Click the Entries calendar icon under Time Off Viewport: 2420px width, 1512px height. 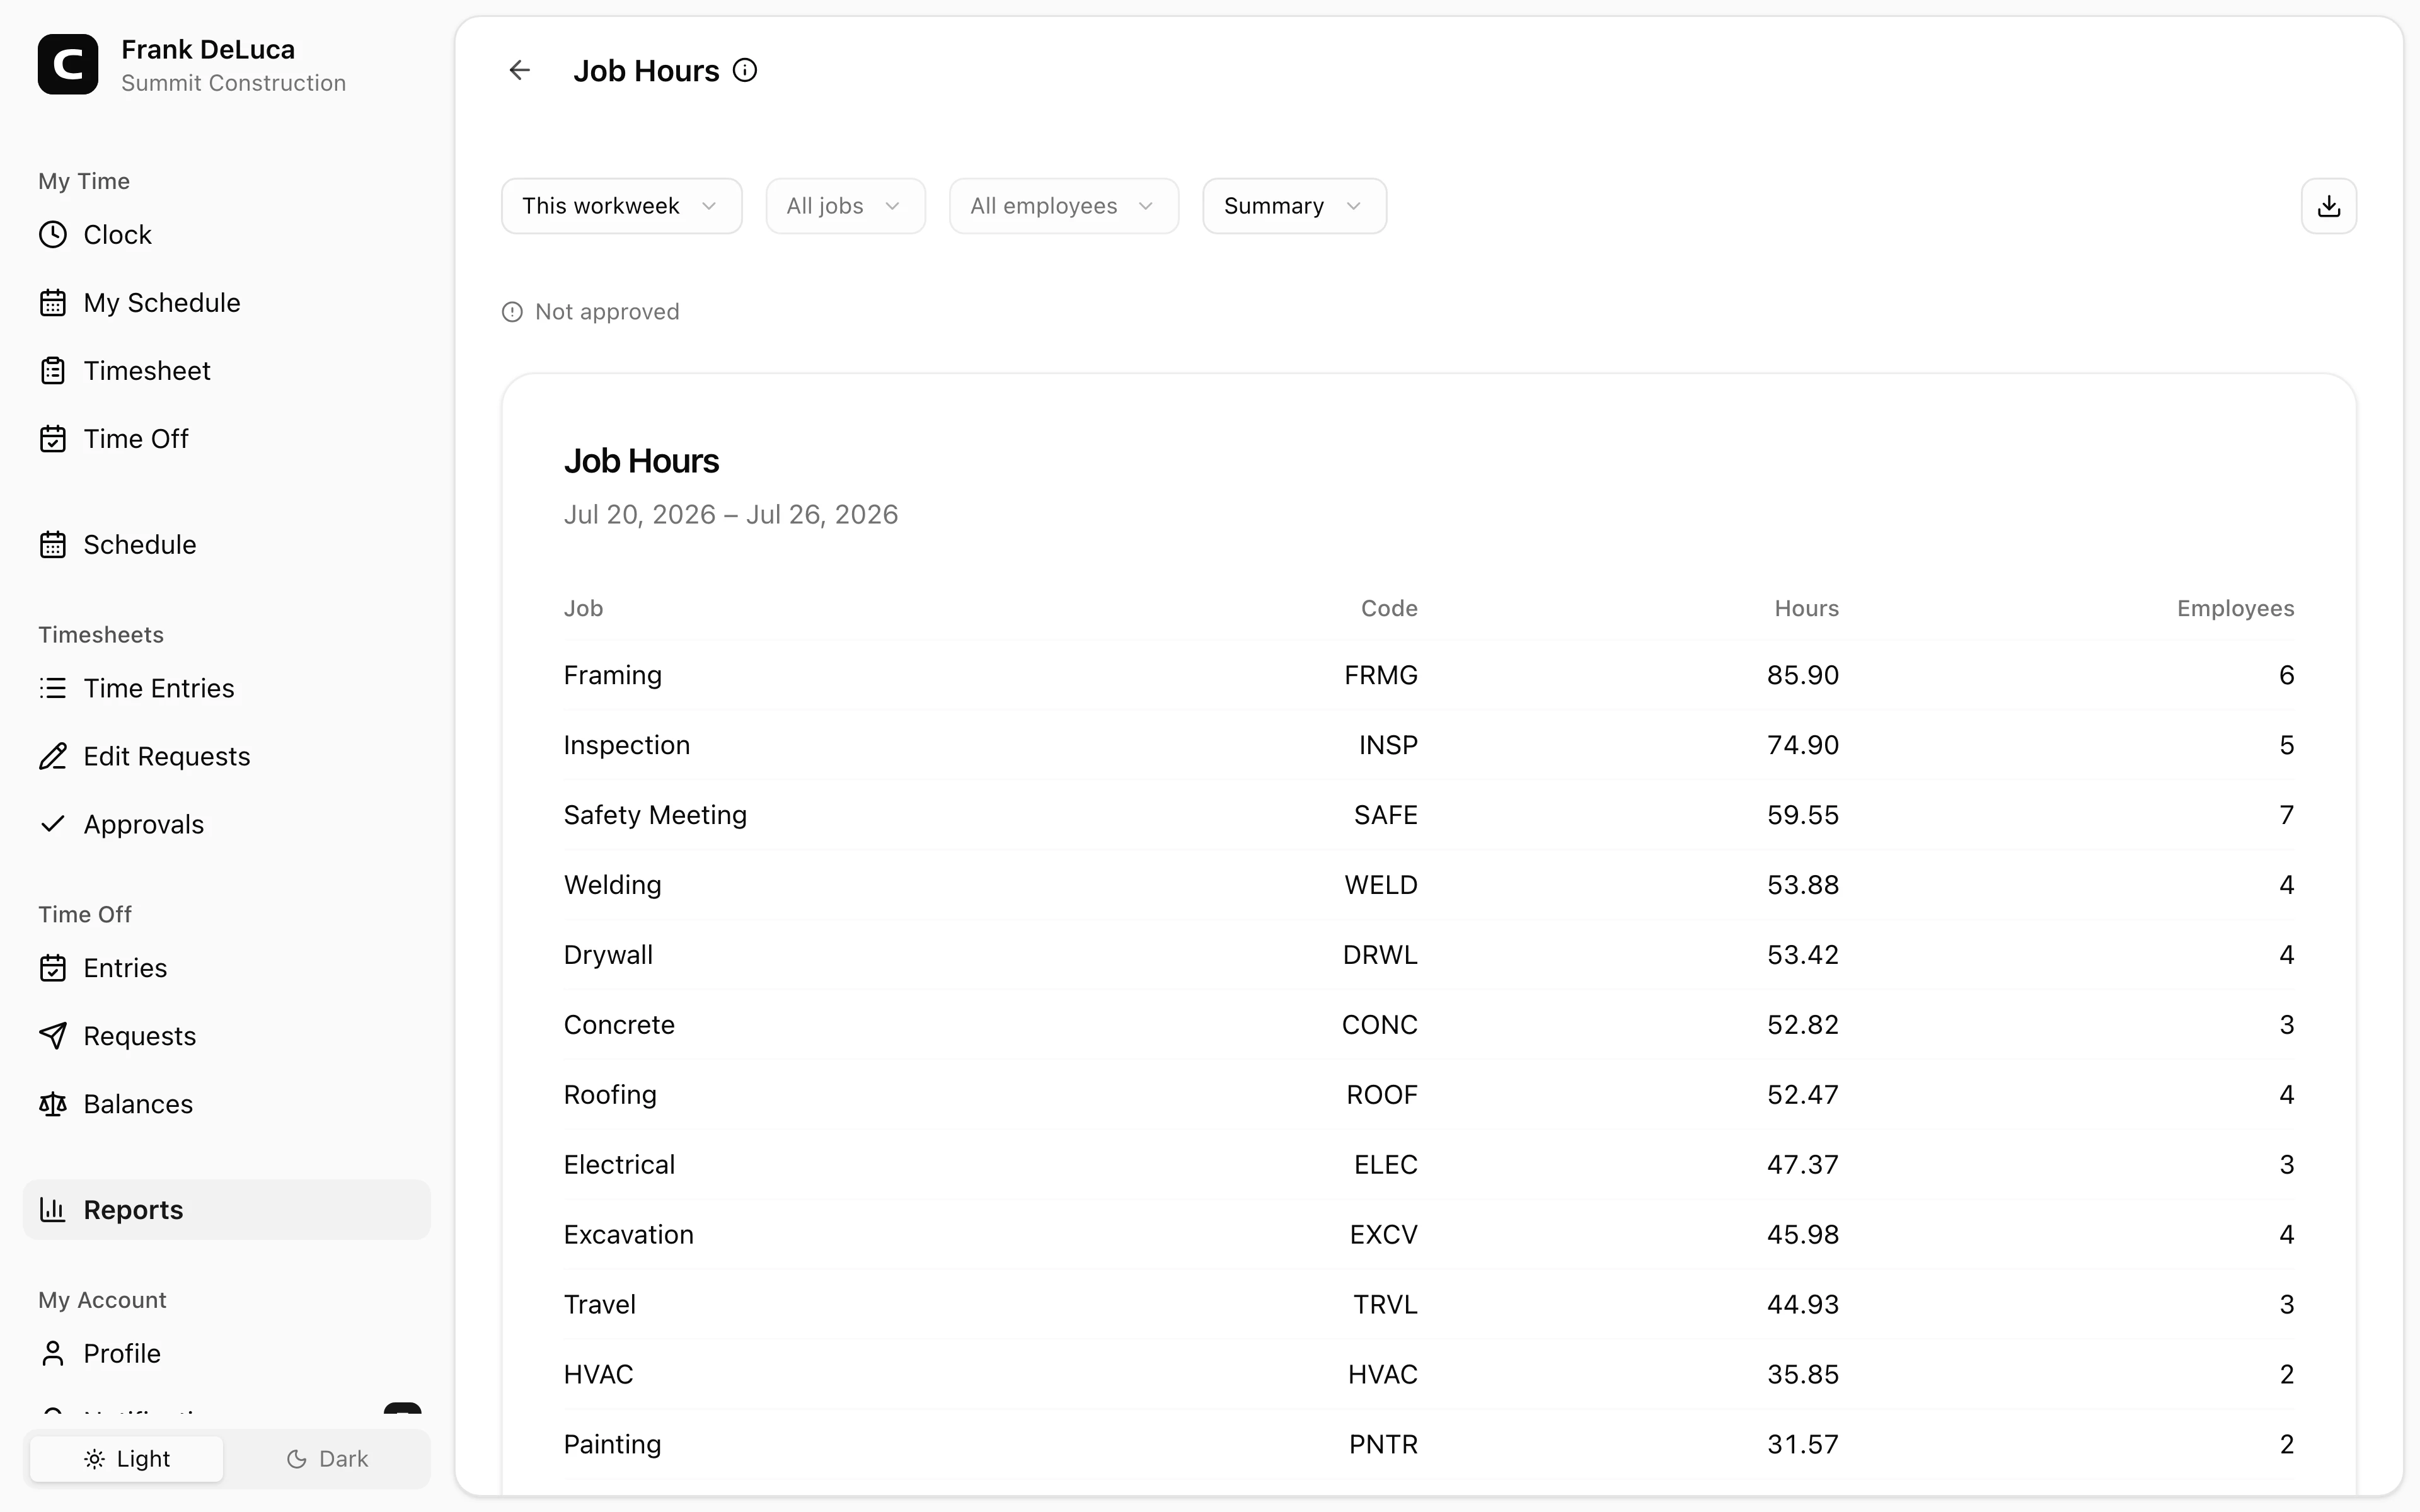coord(53,969)
